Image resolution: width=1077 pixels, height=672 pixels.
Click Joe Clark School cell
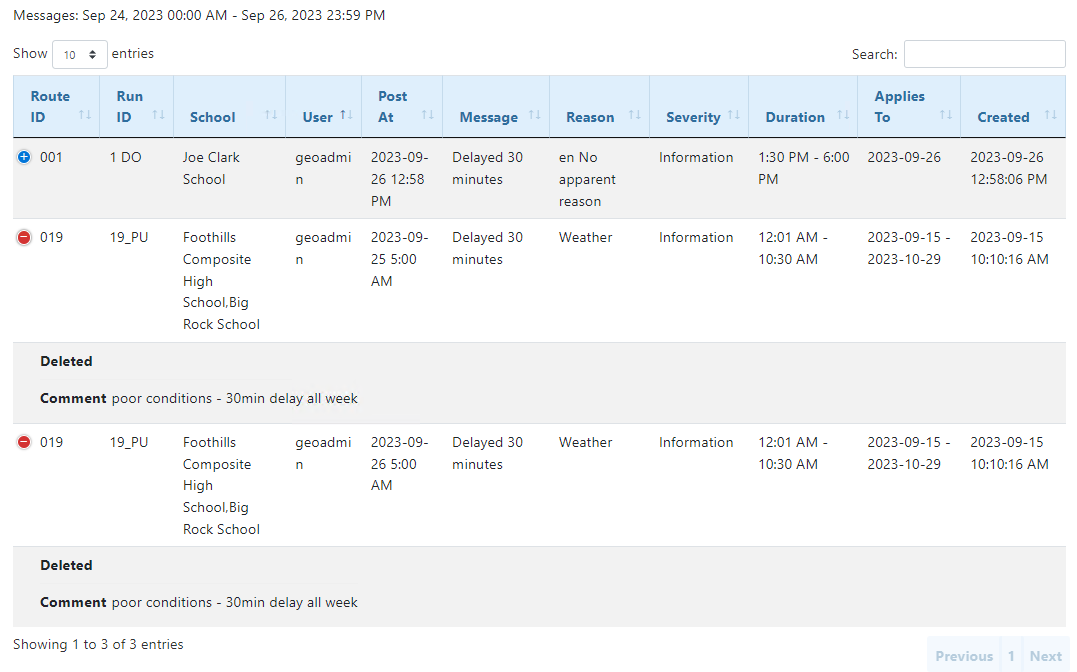click(x=211, y=168)
